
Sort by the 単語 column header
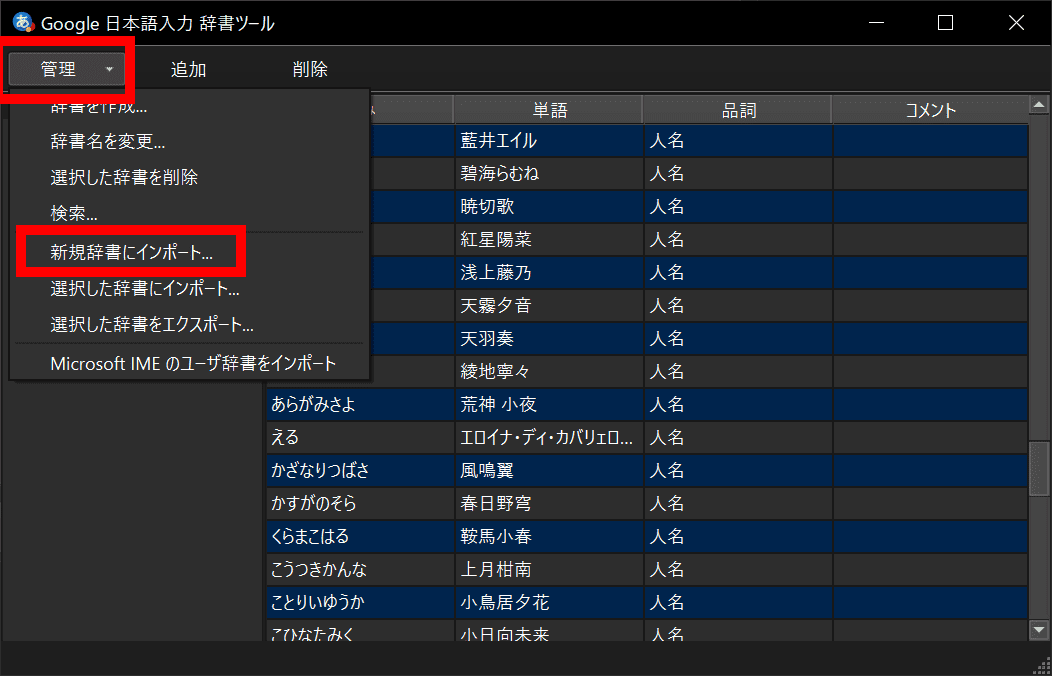click(x=549, y=110)
